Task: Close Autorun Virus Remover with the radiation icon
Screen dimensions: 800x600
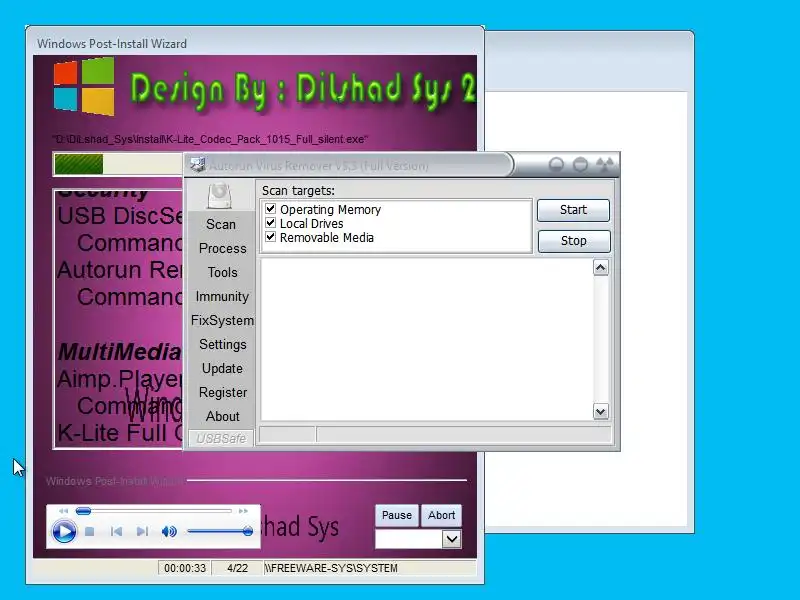Action: pyautogui.click(x=605, y=165)
